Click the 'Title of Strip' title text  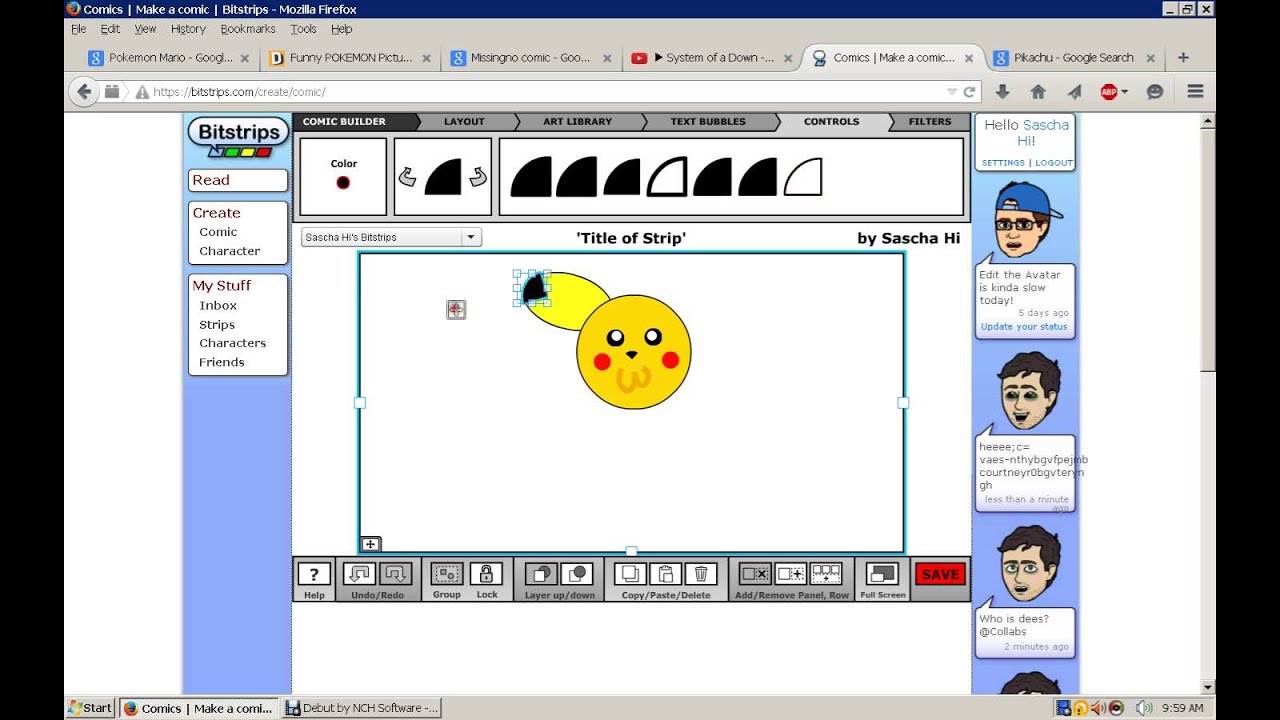pyautogui.click(x=631, y=238)
